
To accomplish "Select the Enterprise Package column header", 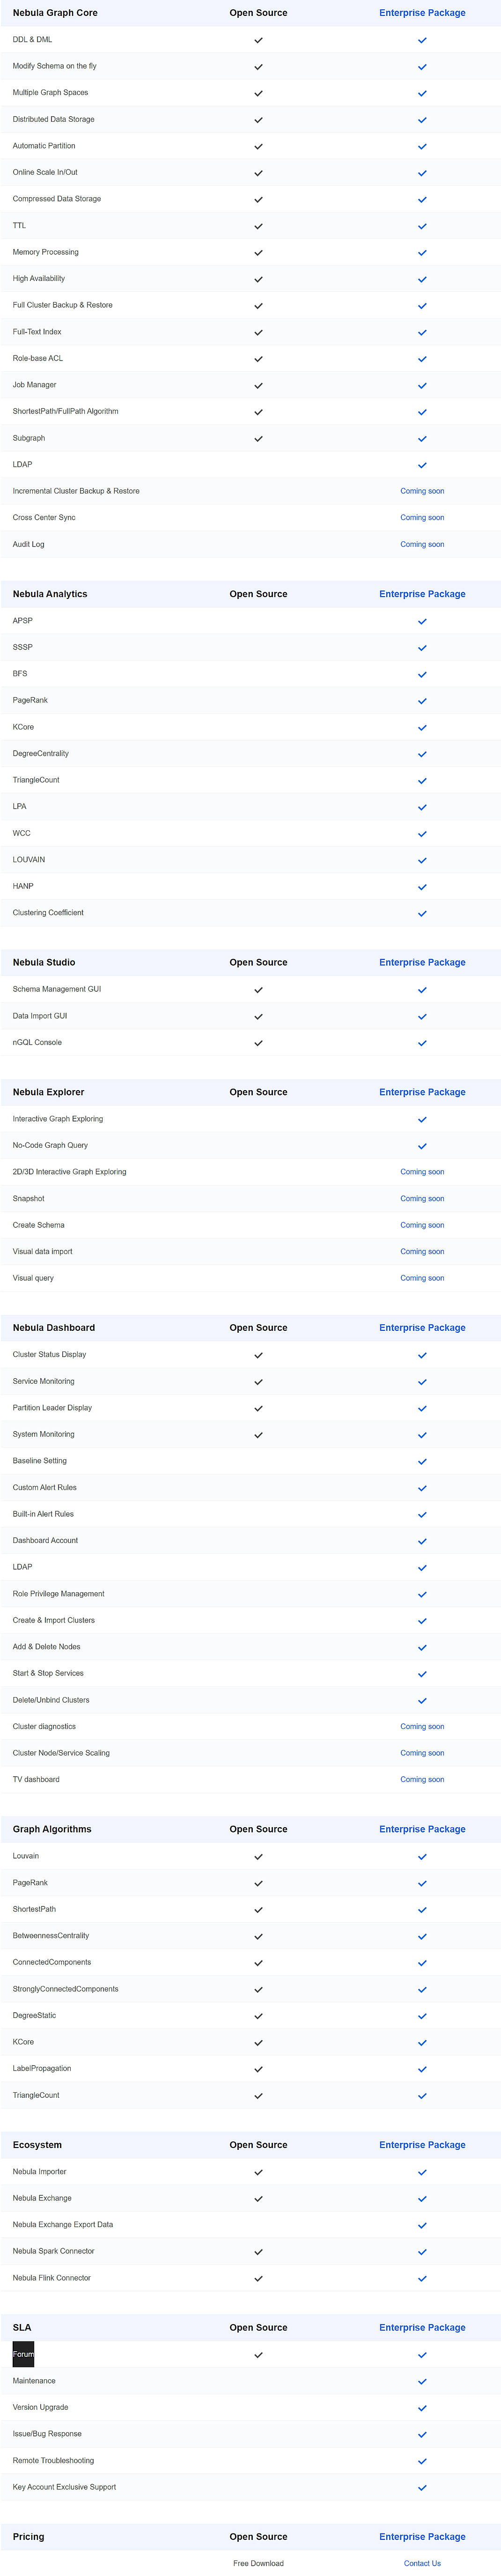I will click(x=422, y=12).
